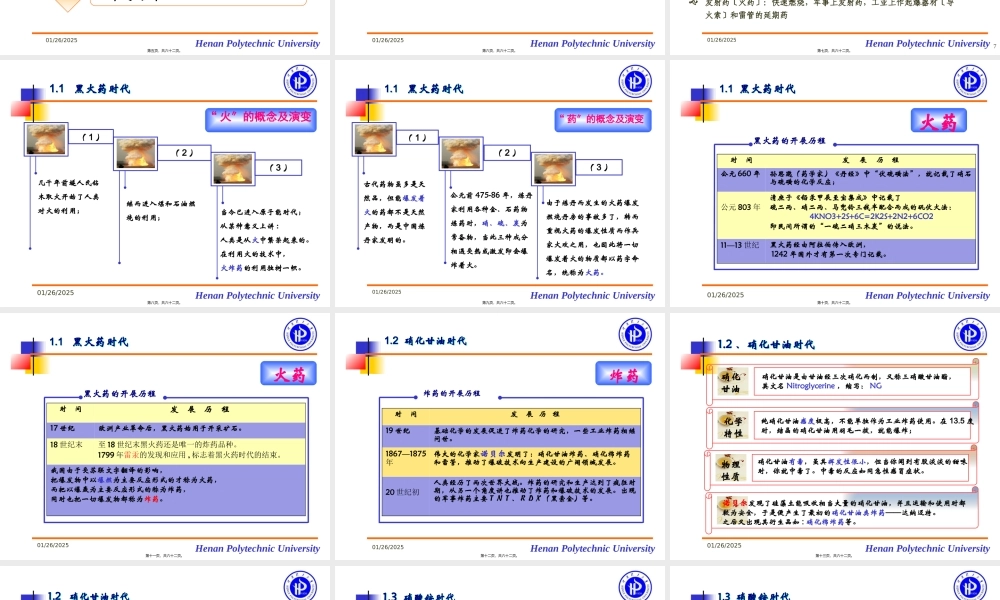Click the flame picture beside label （3）
This screenshot has height=600, width=1000.
coord(233,168)
